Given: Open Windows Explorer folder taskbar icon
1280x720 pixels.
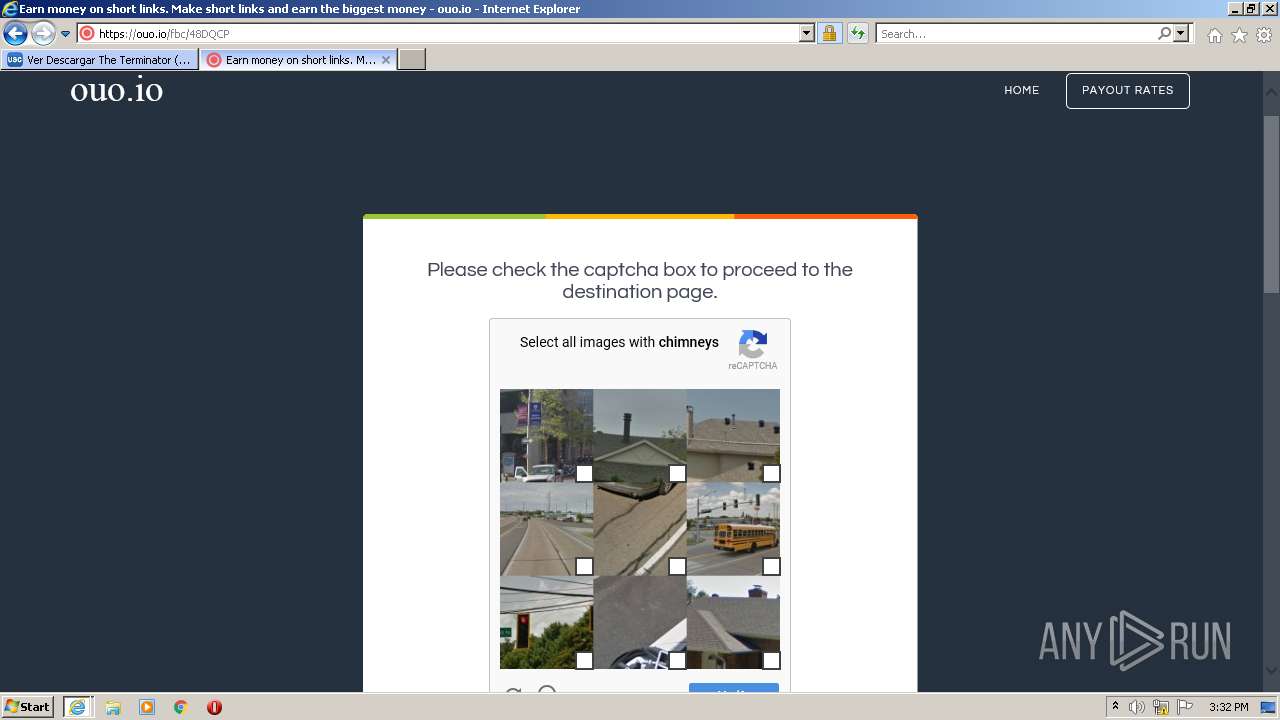Looking at the screenshot, I should pos(113,707).
